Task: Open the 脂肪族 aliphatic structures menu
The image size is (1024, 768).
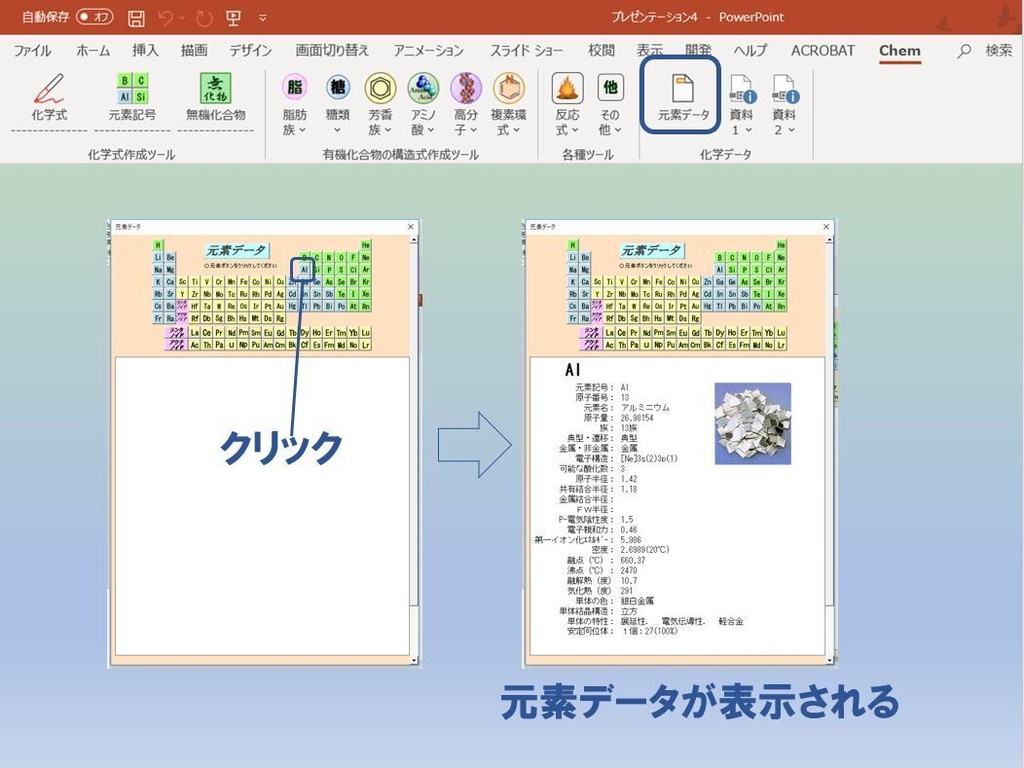Action: pos(295,104)
